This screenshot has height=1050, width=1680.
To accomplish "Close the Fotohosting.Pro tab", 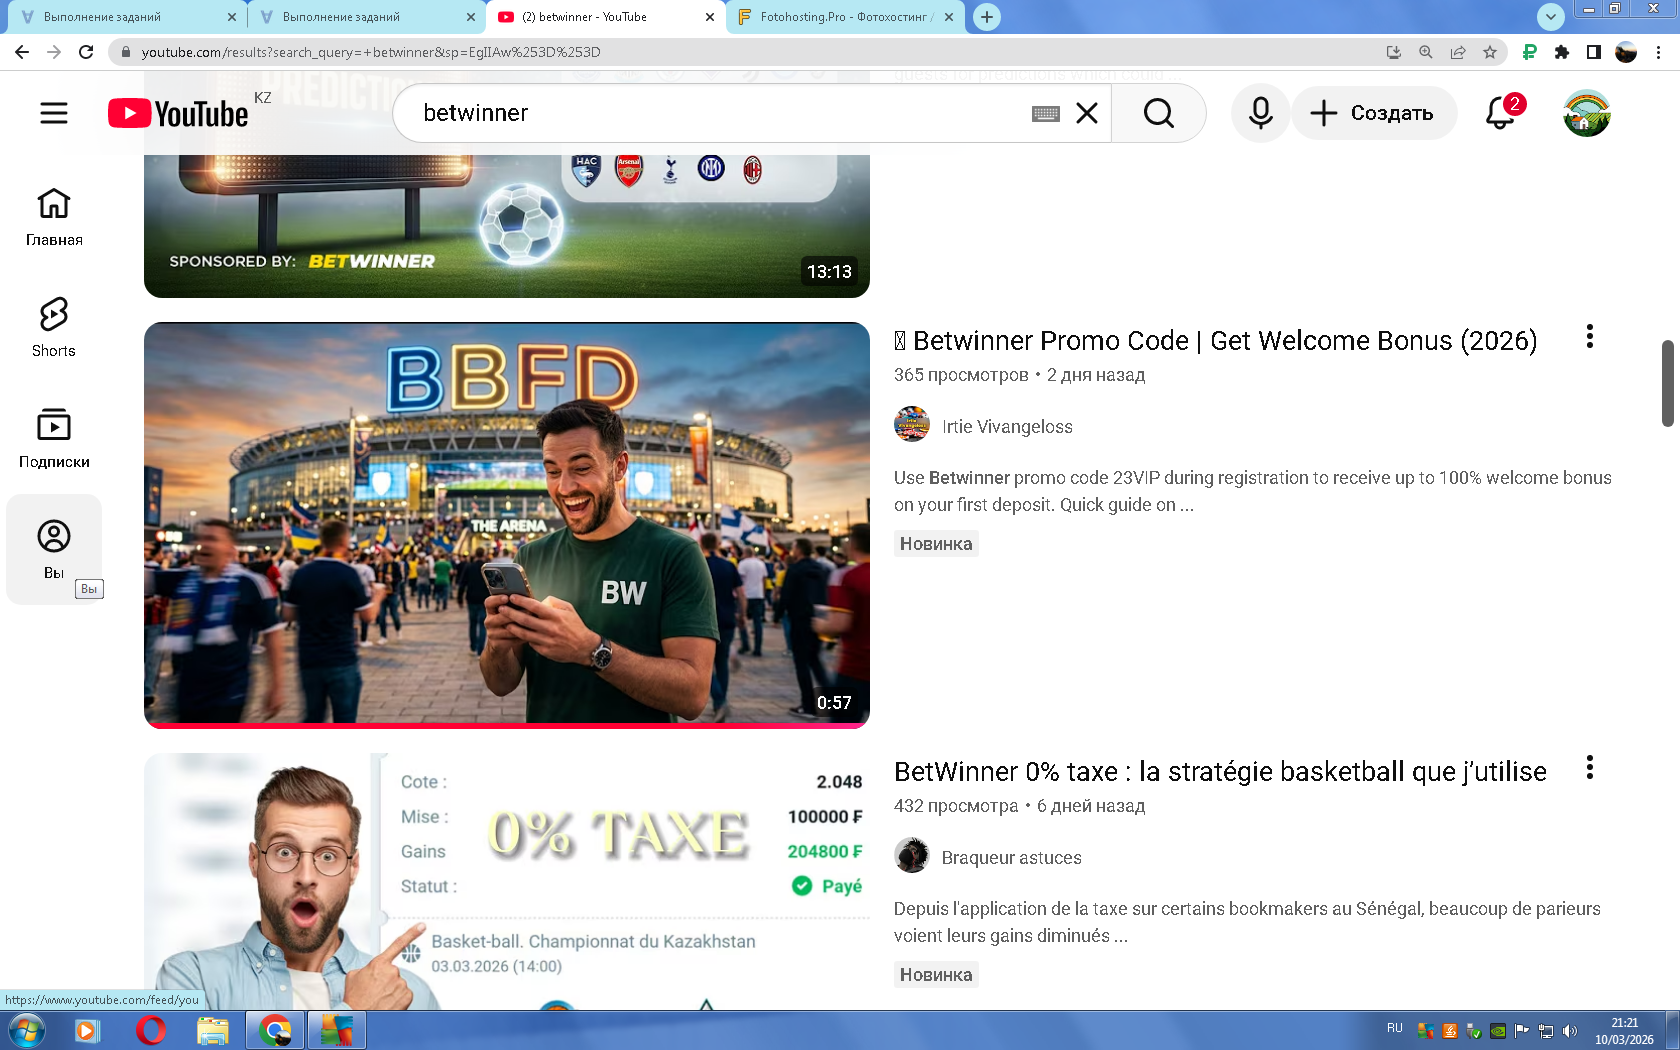I will 949,17.
